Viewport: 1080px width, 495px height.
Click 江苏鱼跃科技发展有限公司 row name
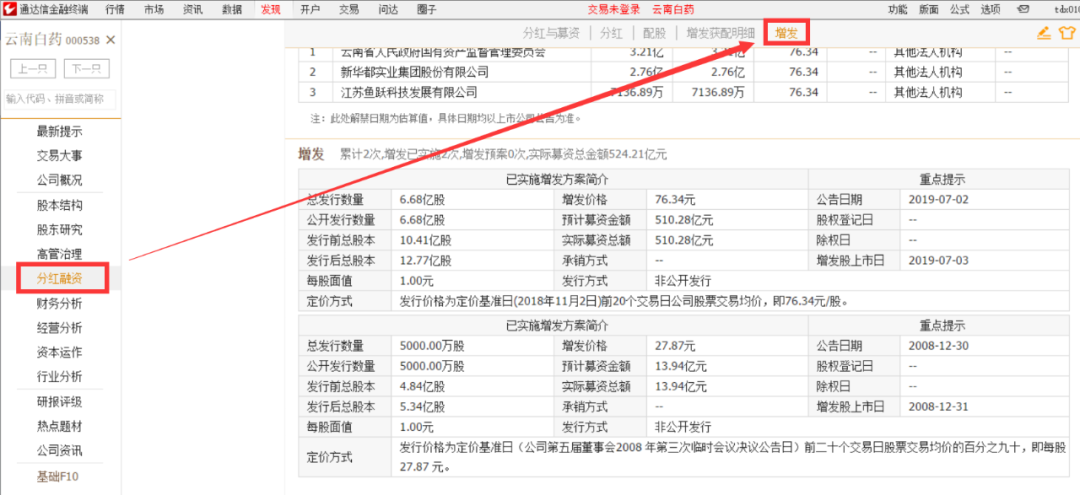408,92
